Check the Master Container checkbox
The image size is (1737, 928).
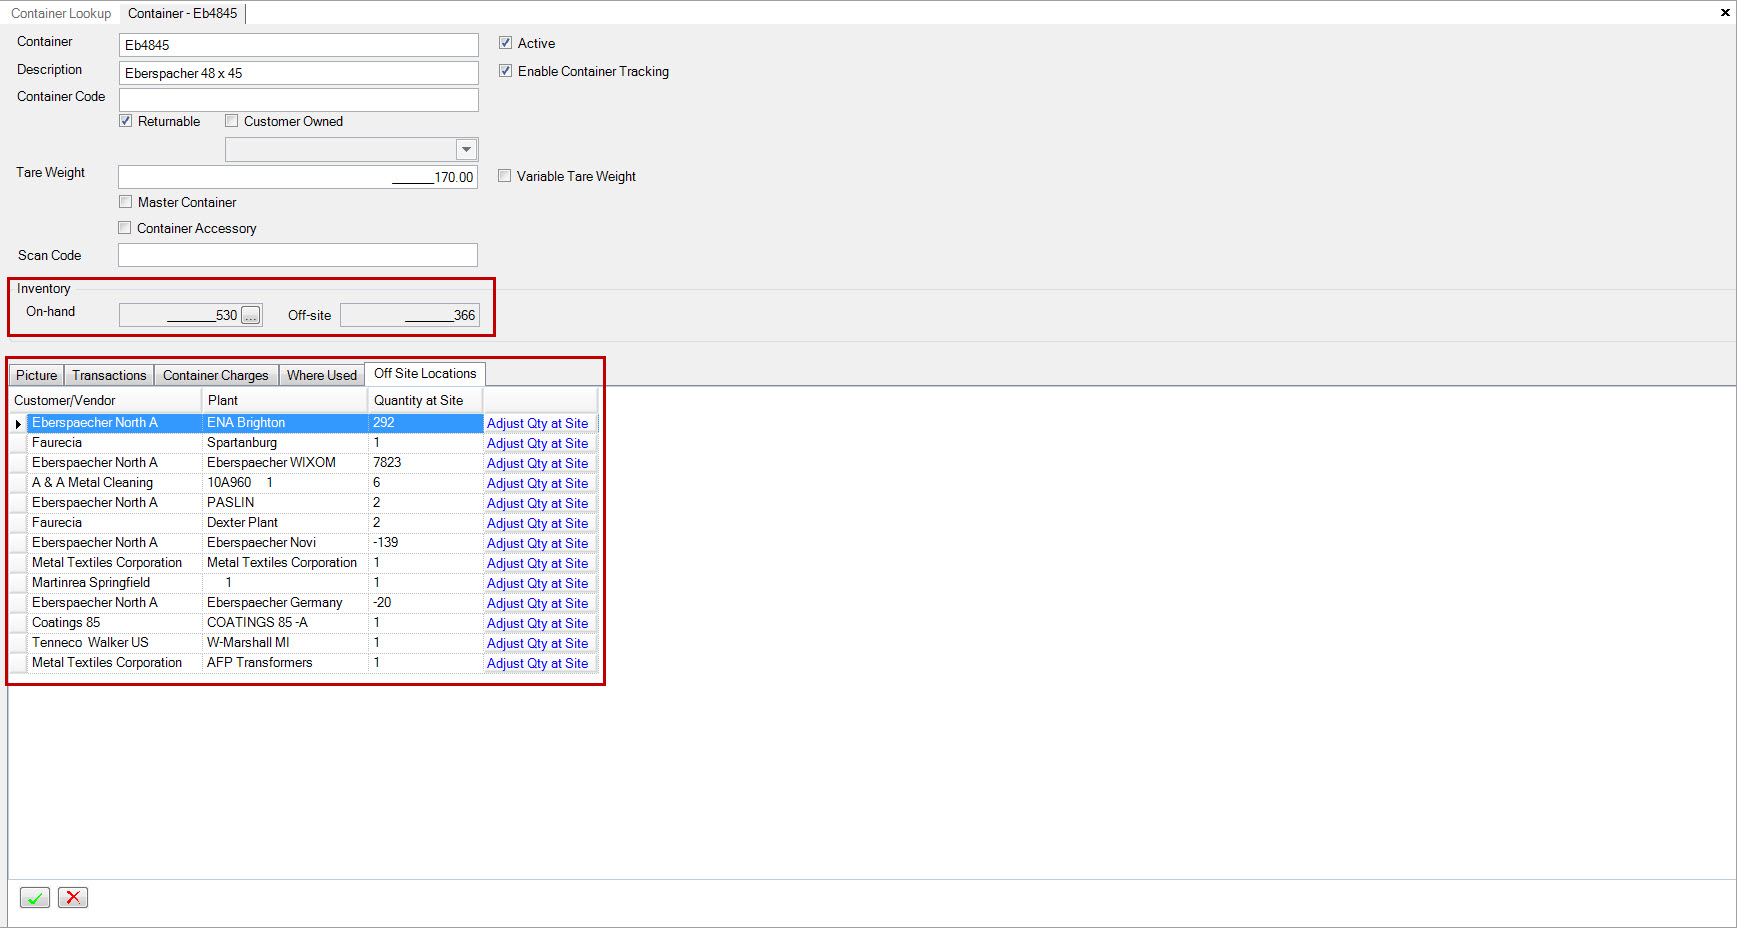(x=126, y=202)
